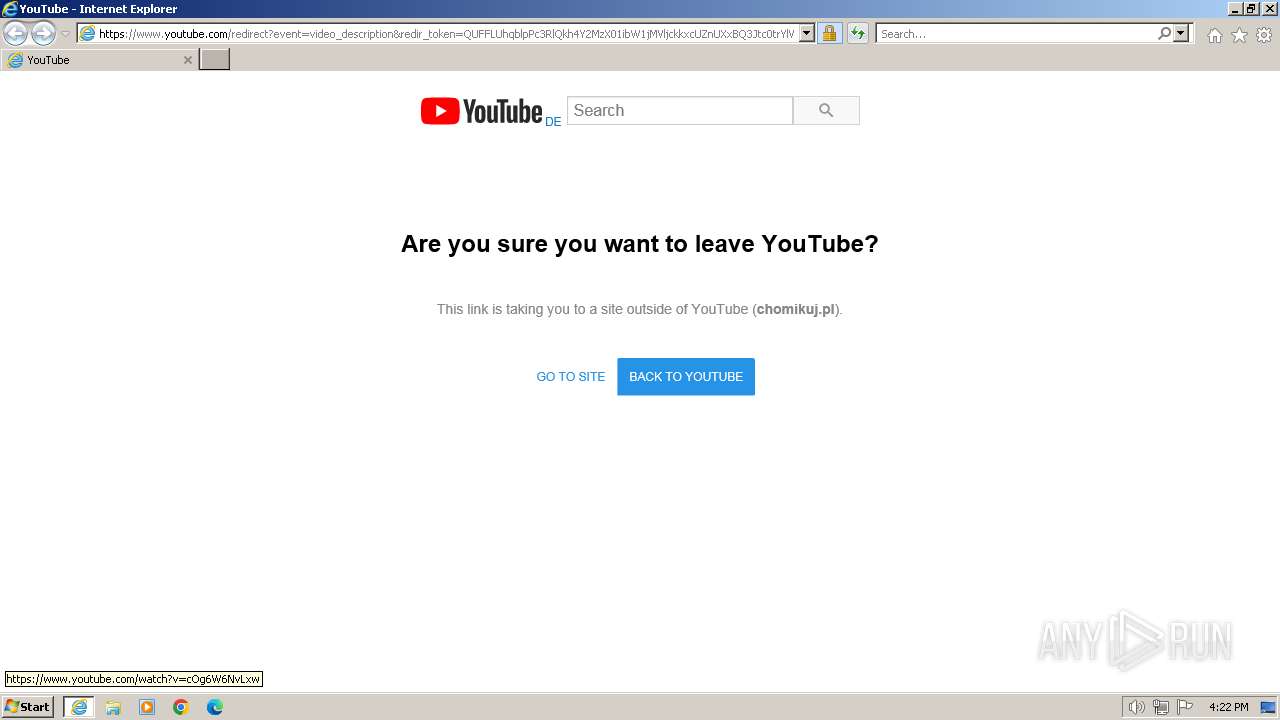This screenshot has height=720, width=1280.
Task: Click the browser Back arrow button
Action: [16, 33]
